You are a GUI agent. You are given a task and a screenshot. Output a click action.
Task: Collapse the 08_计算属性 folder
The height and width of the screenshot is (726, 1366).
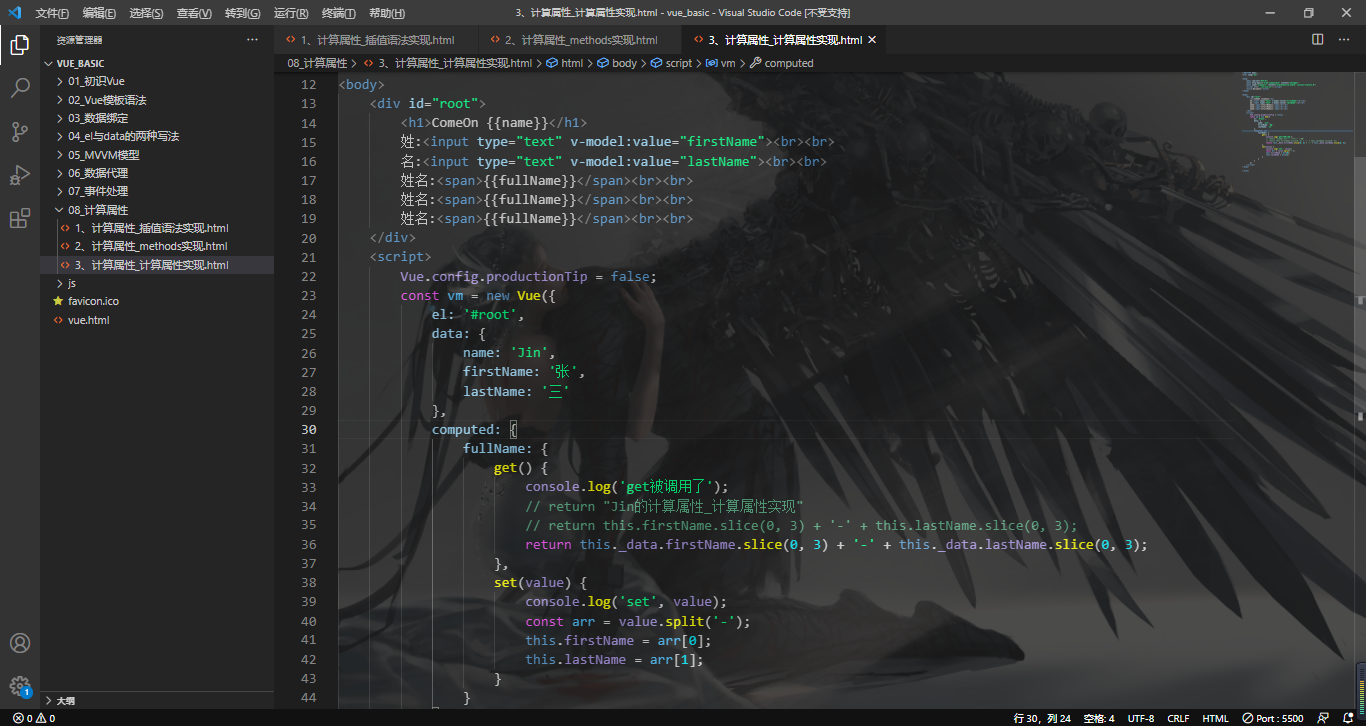point(157,210)
